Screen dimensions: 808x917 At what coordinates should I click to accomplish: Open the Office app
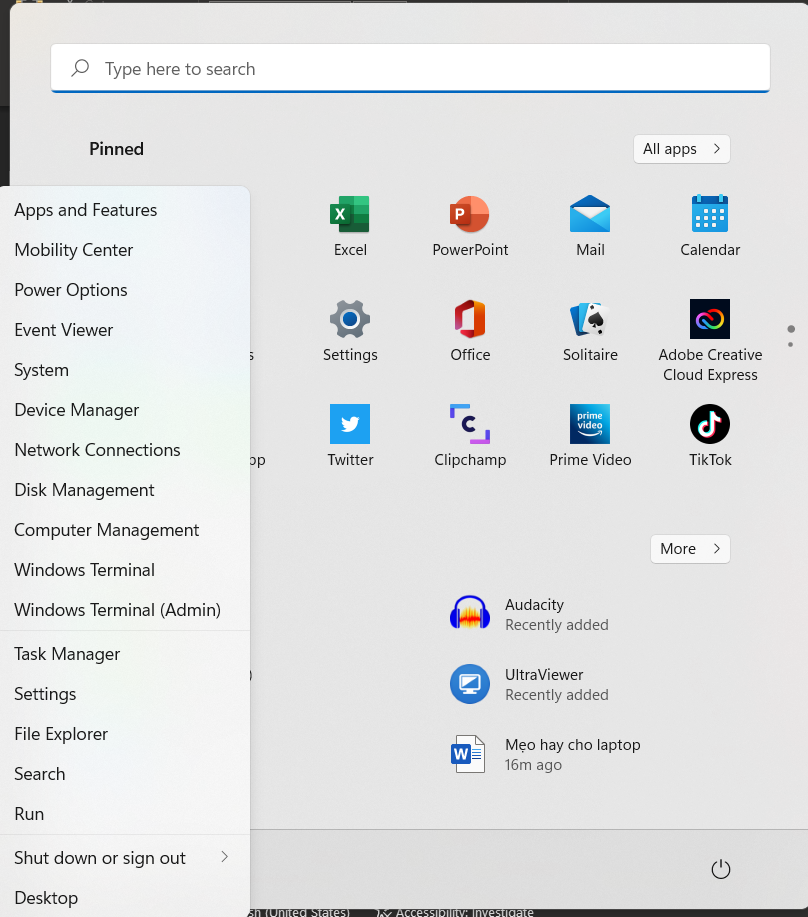[x=470, y=330]
